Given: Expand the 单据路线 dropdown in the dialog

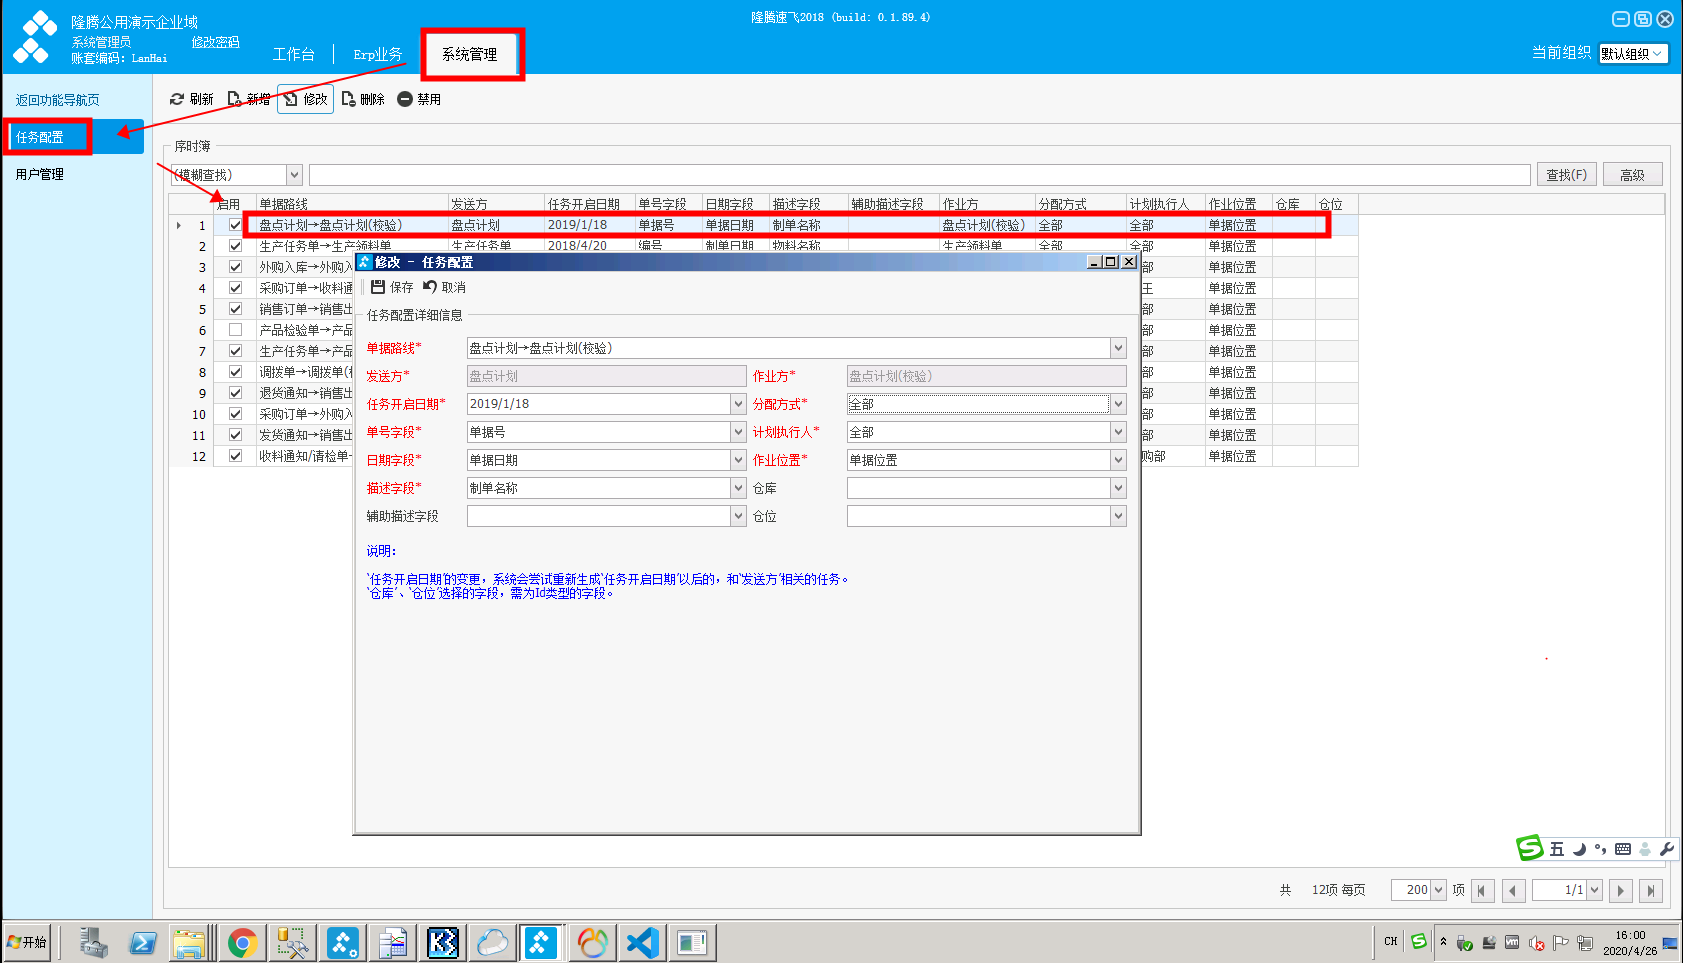Looking at the screenshot, I should coord(1118,348).
